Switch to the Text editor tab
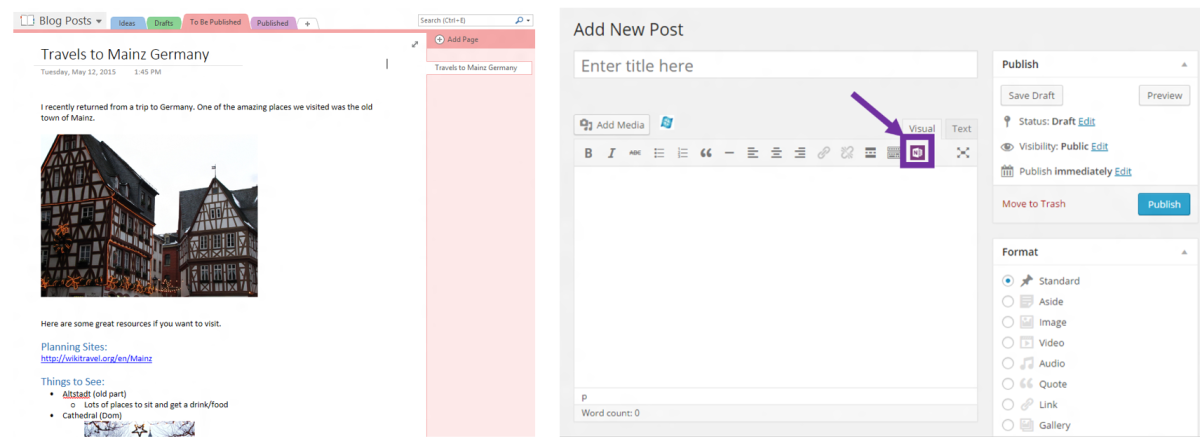1200x441 pixels. coord(960,128)
